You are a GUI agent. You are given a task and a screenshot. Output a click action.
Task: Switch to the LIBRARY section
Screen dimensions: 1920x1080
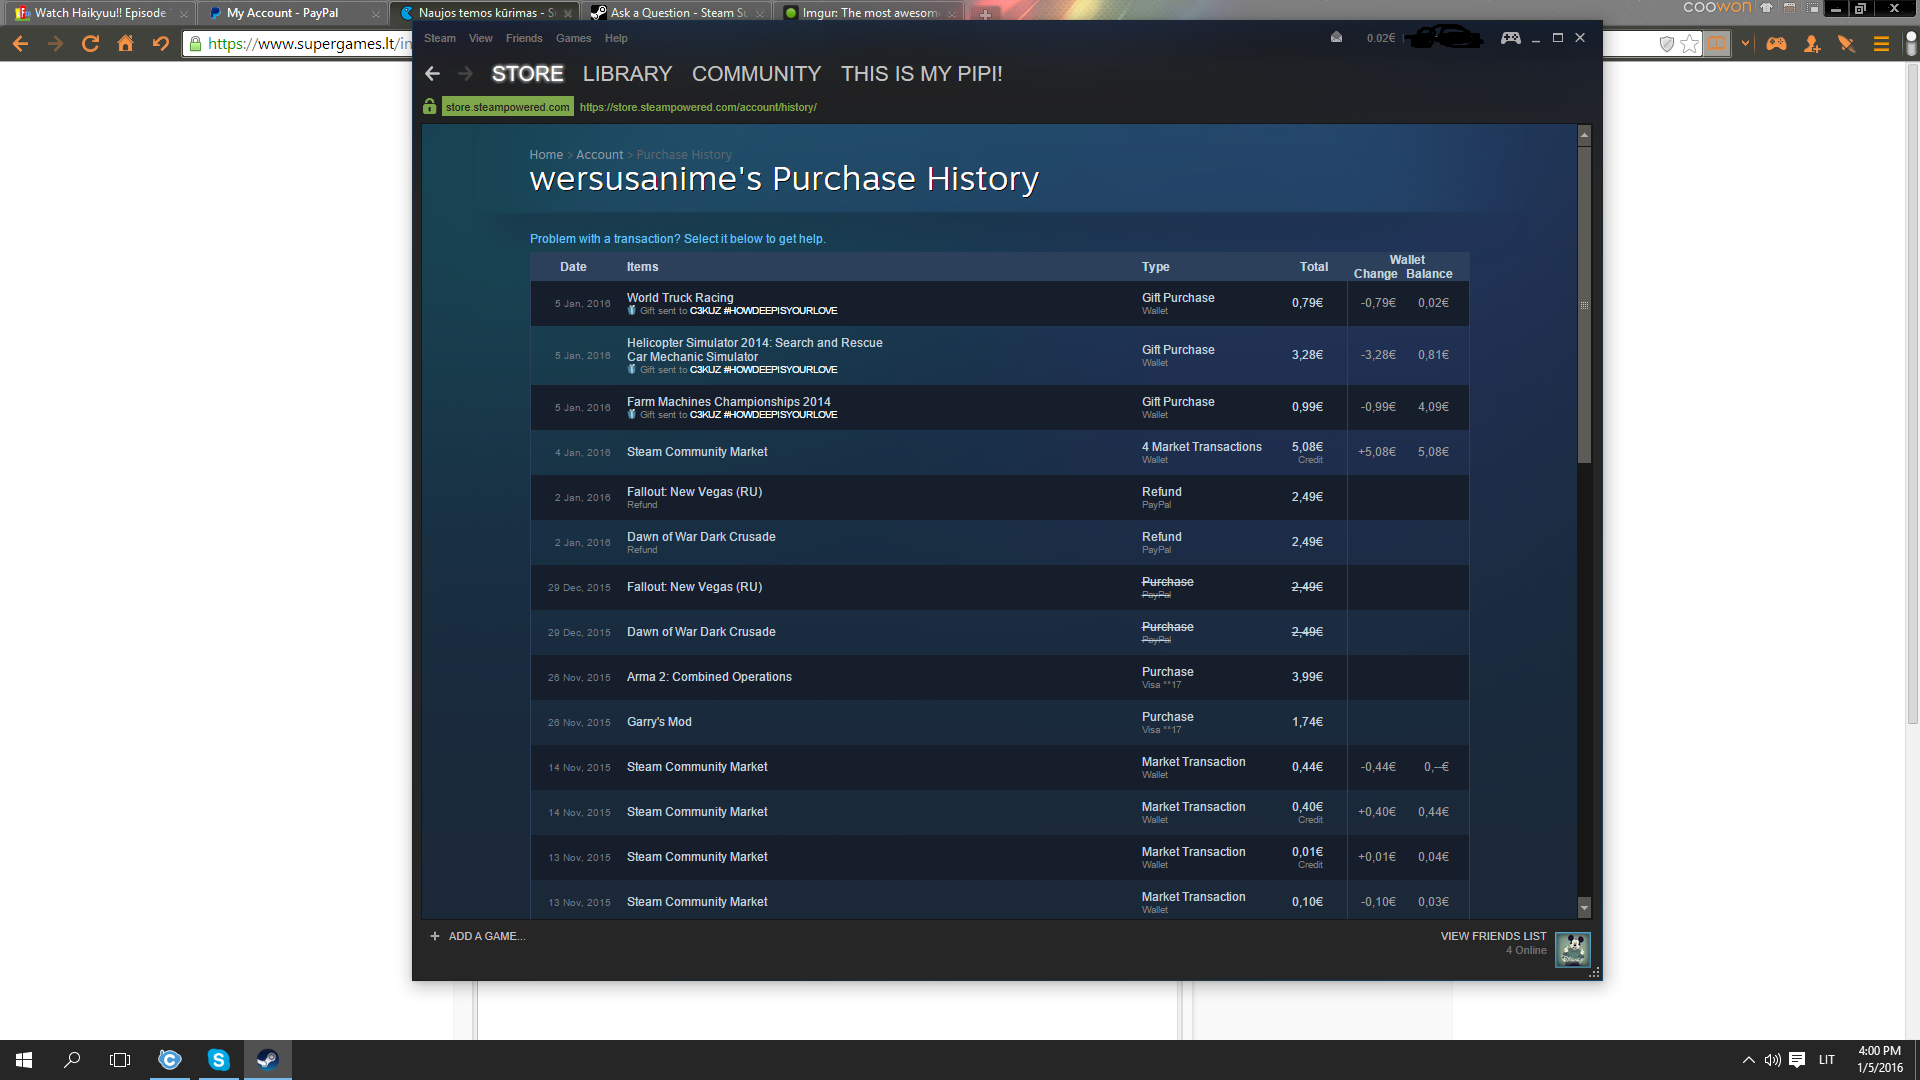coord(627,74)
